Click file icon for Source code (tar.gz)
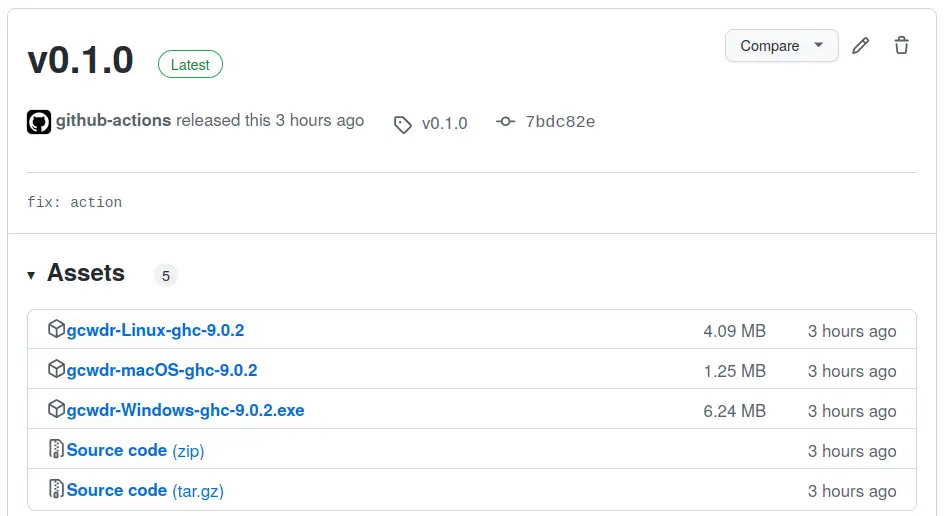This screenshot has height=516, width=945. 56,489
